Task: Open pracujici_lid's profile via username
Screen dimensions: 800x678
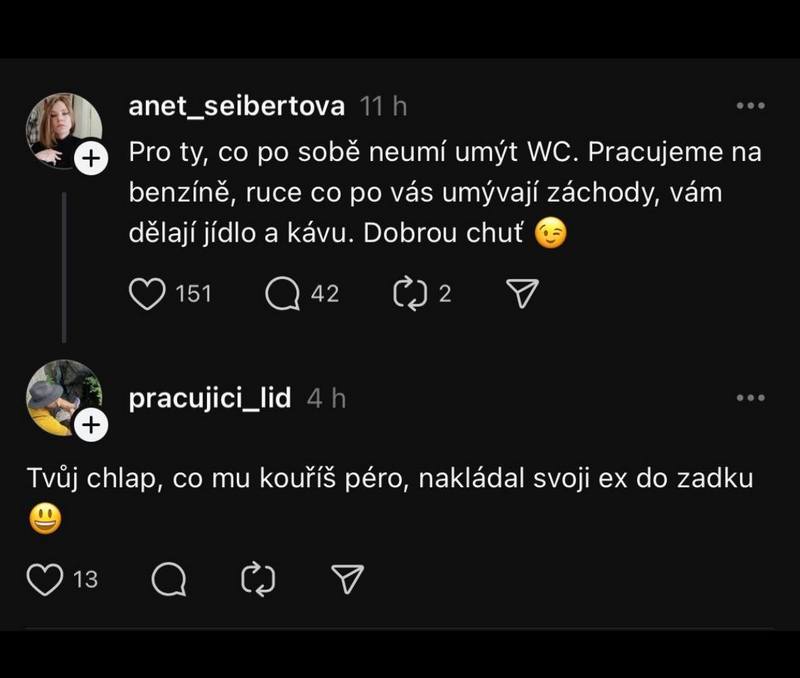Action: 210,398
